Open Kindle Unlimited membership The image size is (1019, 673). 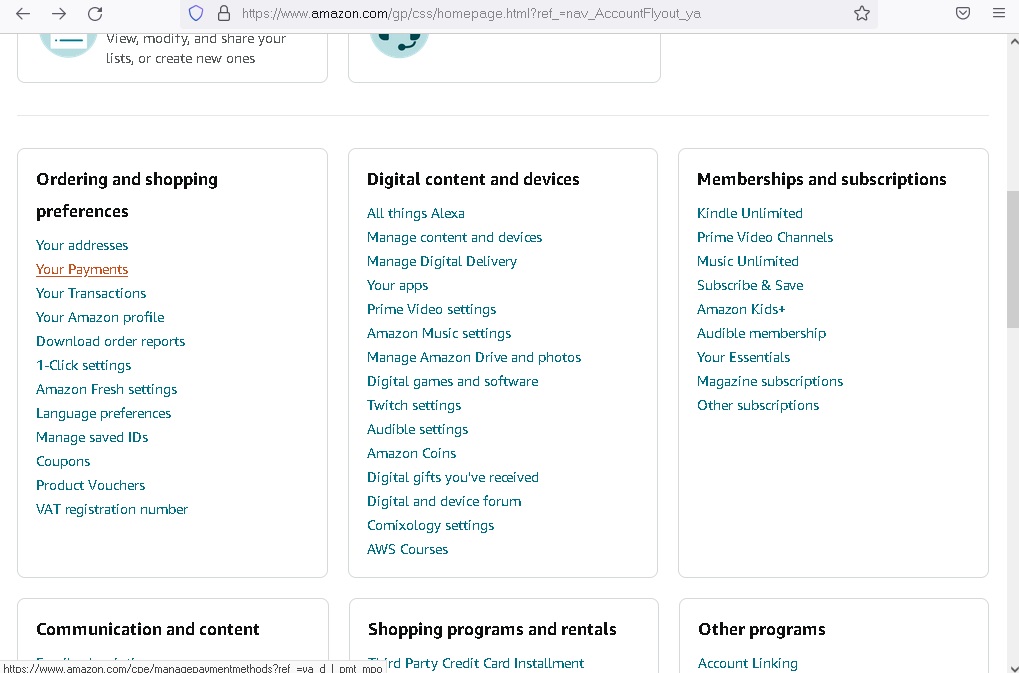coord(750,214)
